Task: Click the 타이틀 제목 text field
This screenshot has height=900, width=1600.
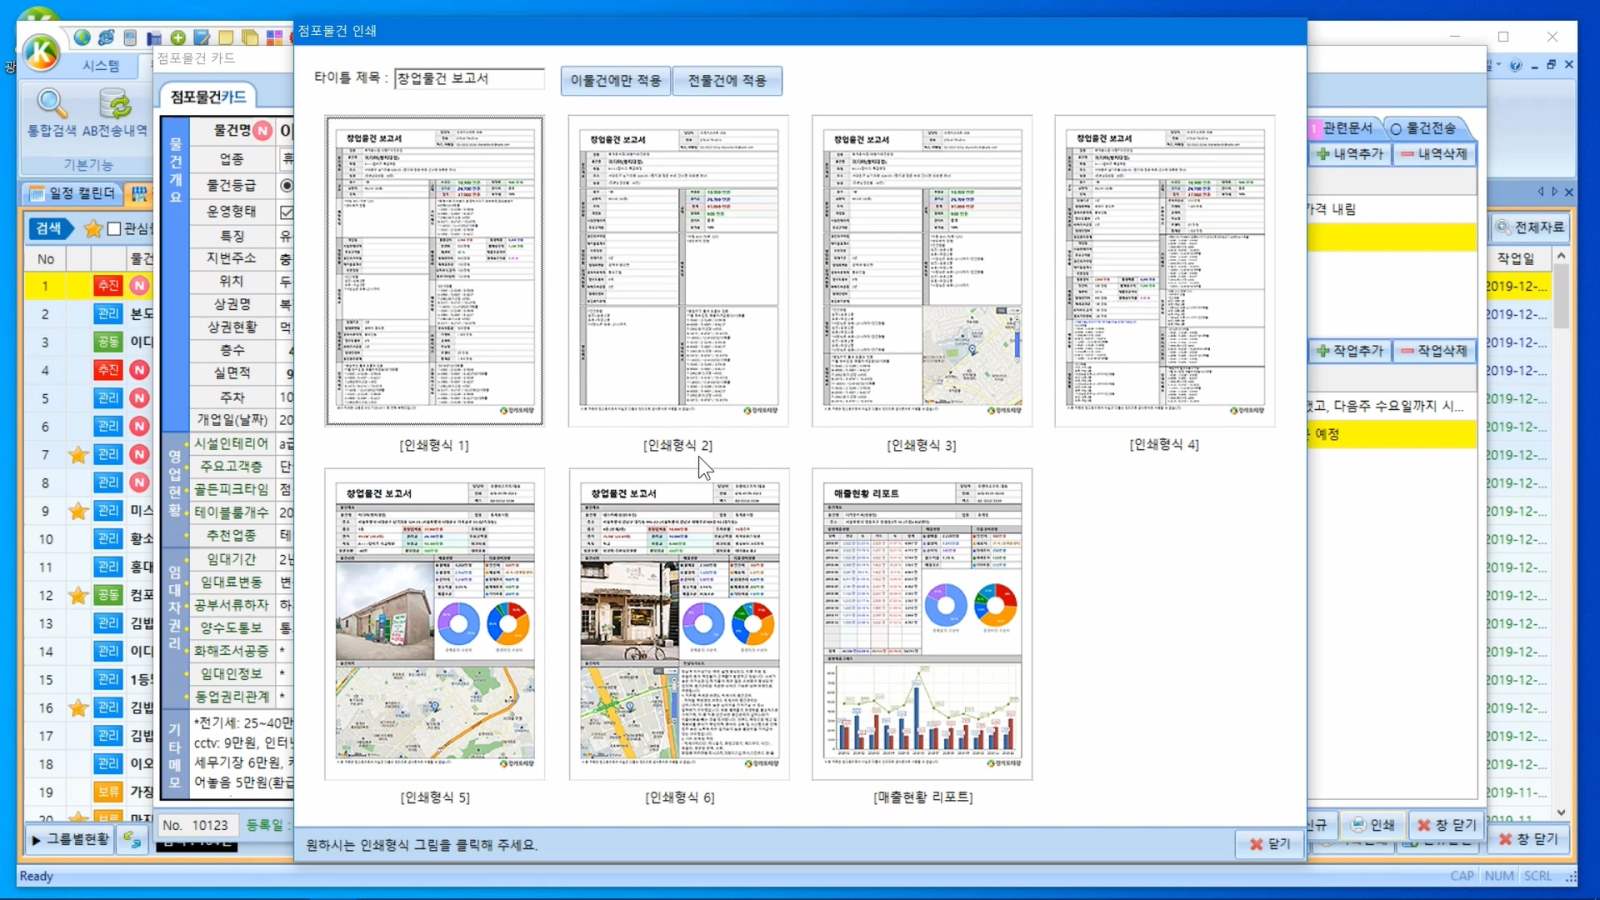Action: click(x=469, y=78)
